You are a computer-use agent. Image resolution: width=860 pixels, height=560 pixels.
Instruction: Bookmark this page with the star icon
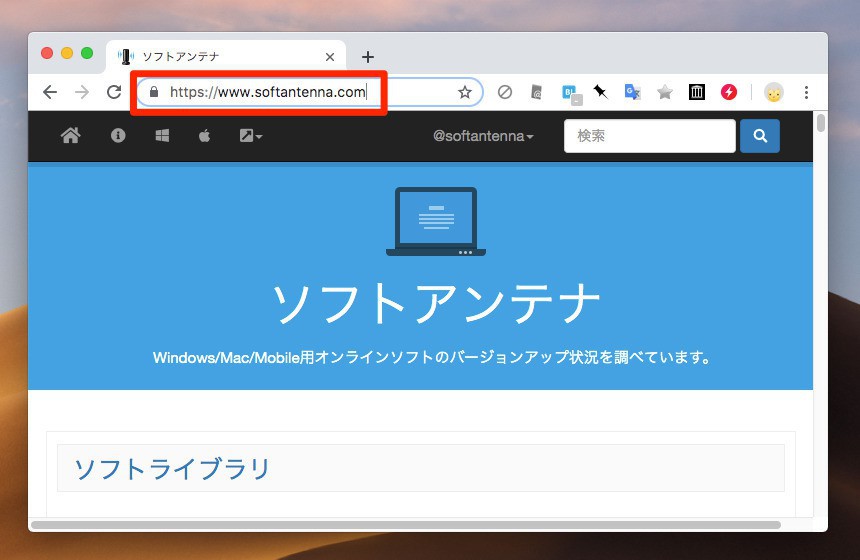point(465,92)
